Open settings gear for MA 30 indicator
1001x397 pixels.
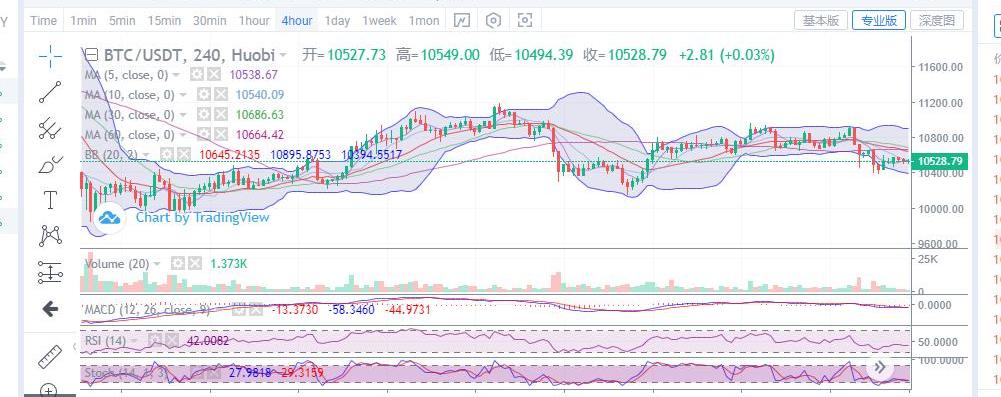tap(203, 115)
